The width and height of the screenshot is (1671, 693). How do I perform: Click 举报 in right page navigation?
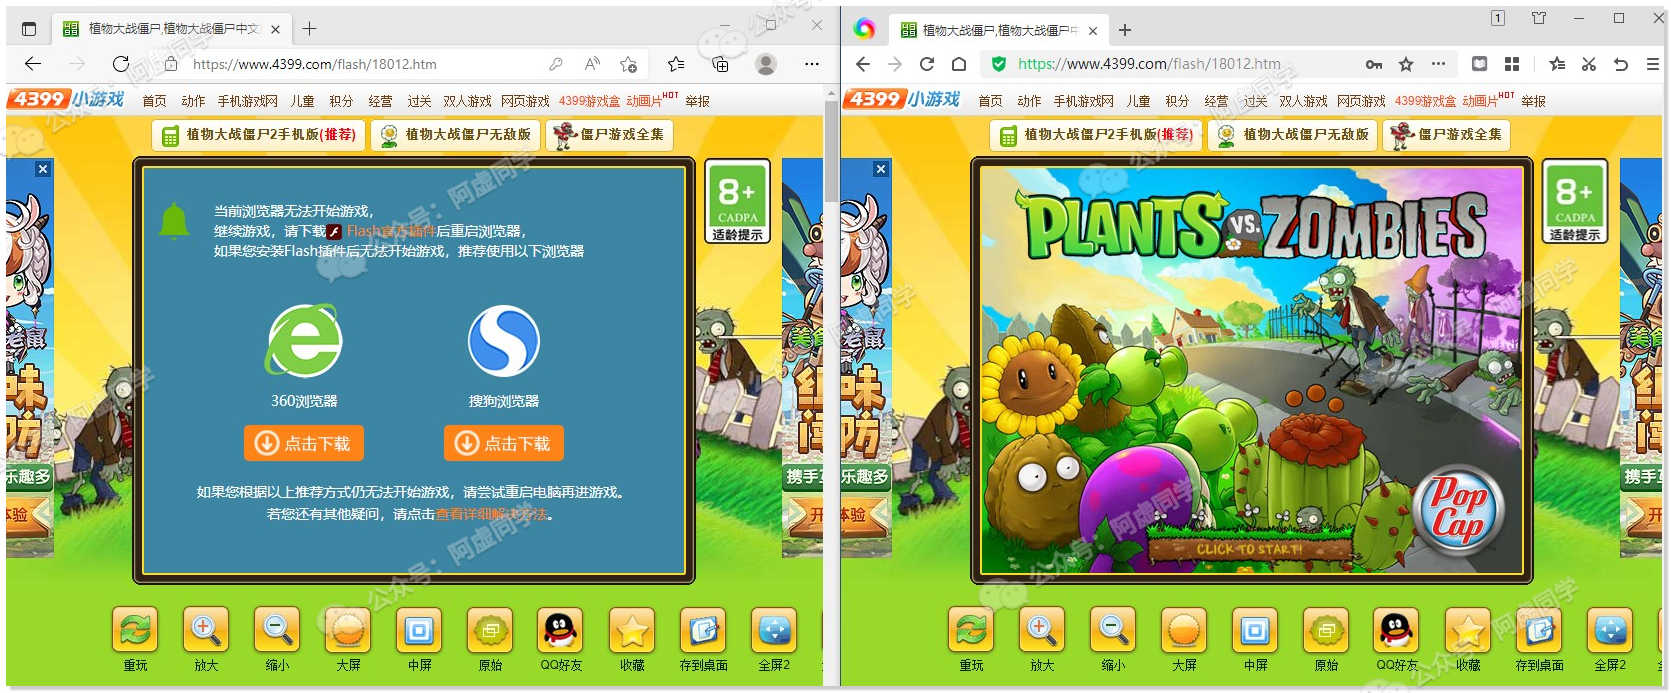tap(1533, 101)
